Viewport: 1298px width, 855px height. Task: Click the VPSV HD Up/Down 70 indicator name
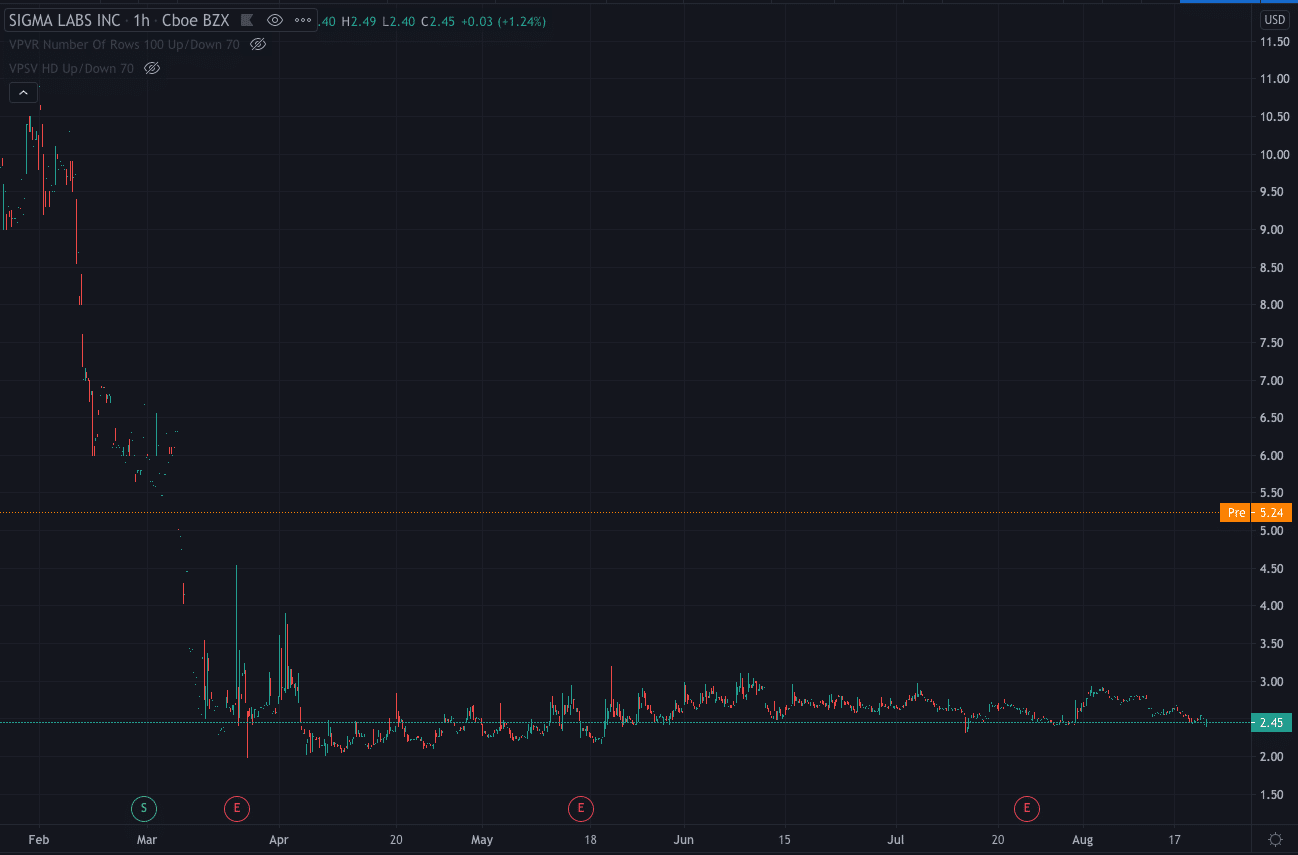click(x=71, y=68)
